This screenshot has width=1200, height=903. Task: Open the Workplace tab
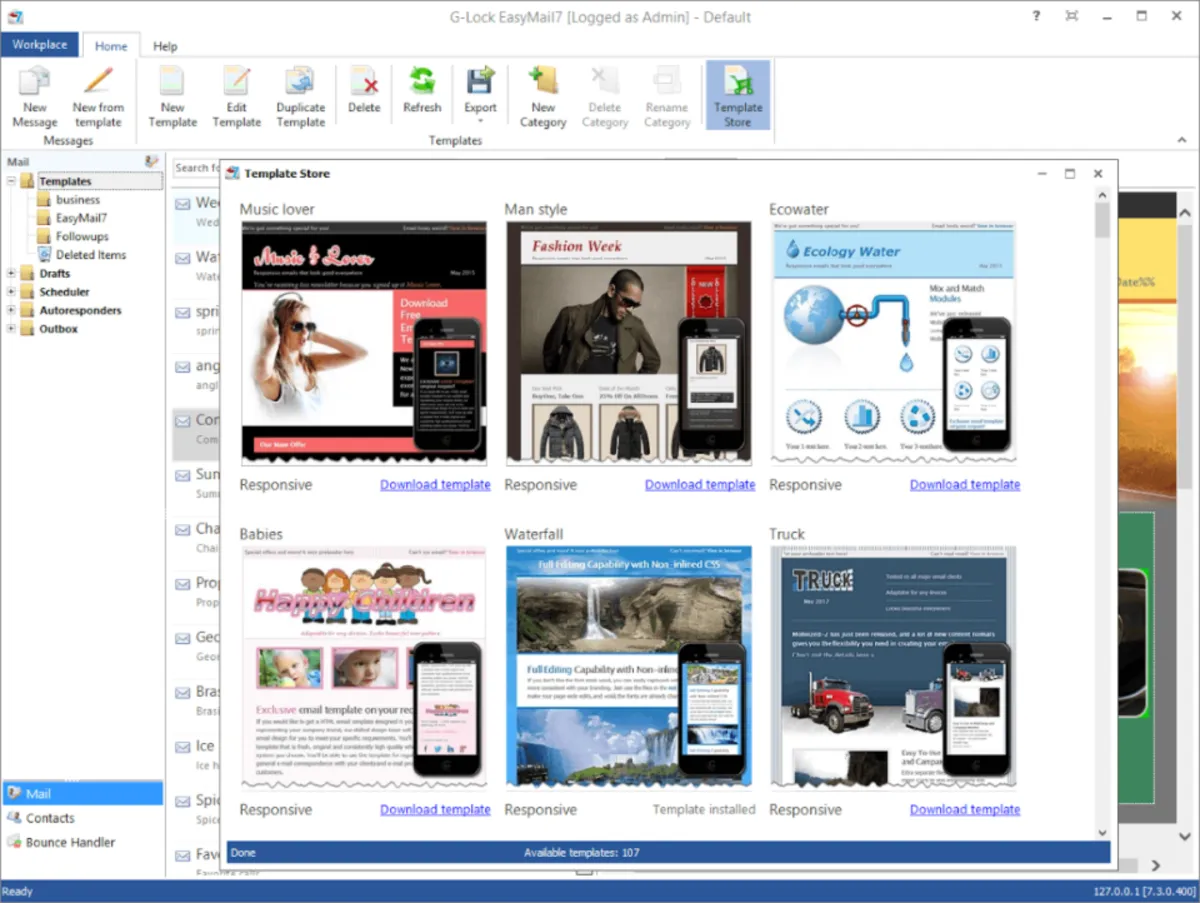pos(40,45)
